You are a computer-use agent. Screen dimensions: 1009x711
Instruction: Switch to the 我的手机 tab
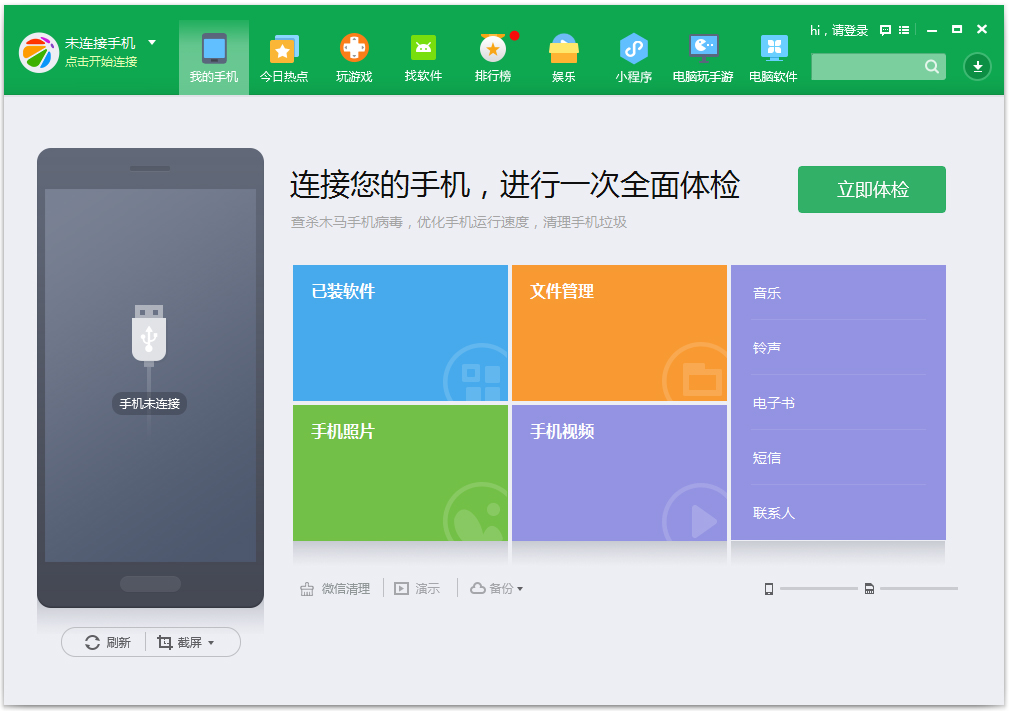coord(213,57)
